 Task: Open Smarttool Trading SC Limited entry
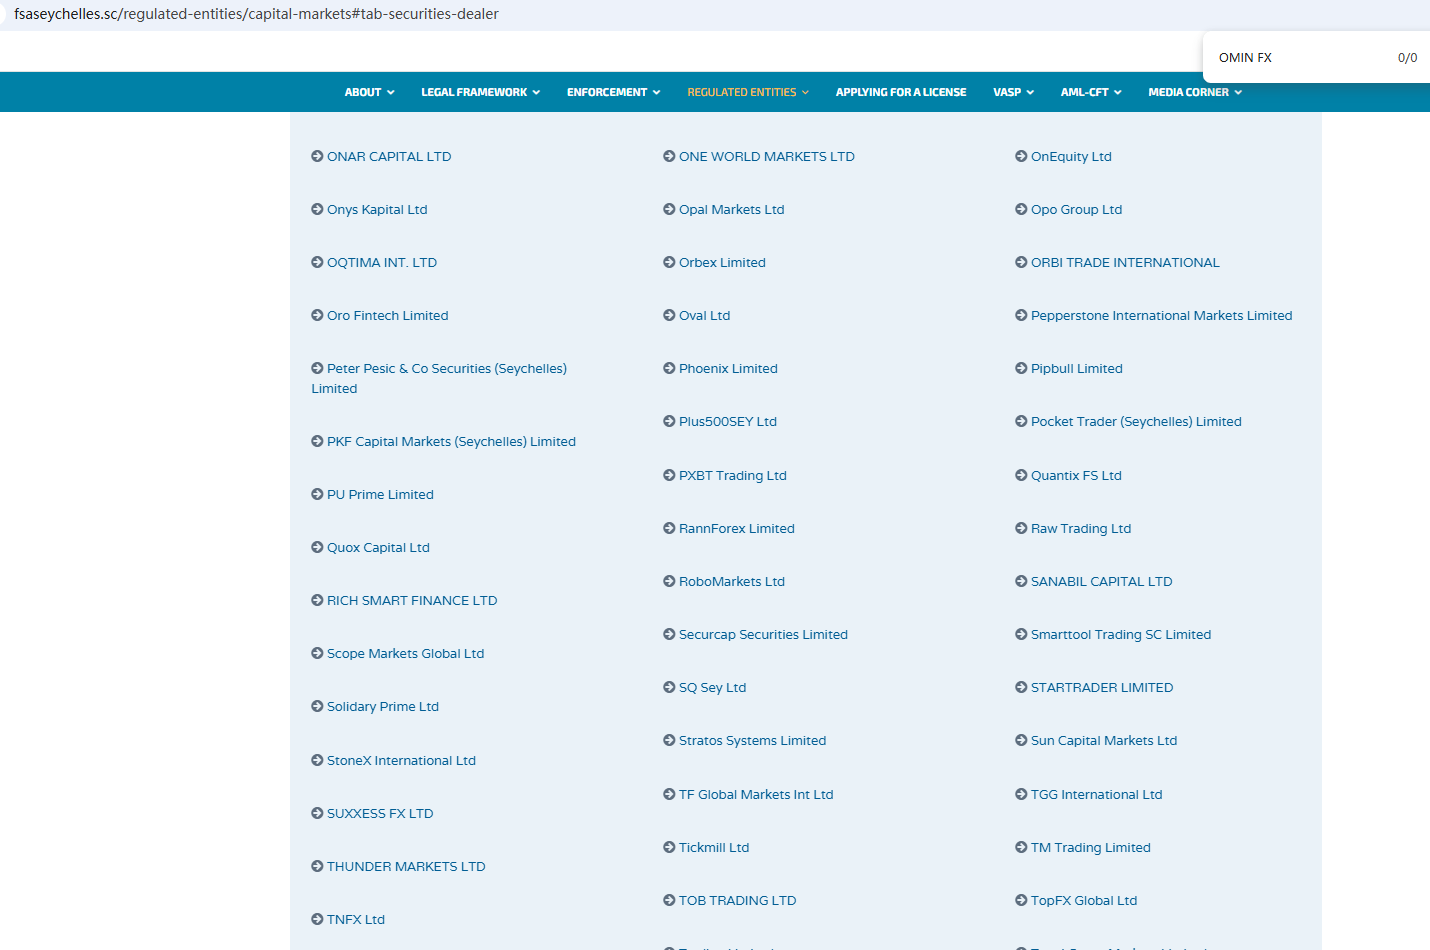(x=1121, y=634)
